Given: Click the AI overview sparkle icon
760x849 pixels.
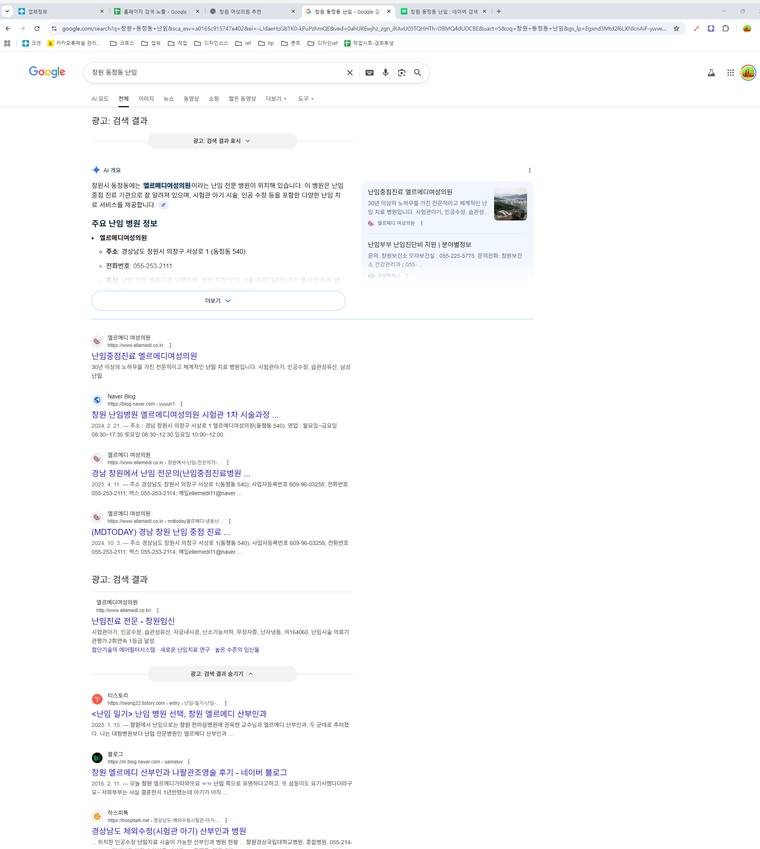Looking at the screenshot, I should [96, 170].
